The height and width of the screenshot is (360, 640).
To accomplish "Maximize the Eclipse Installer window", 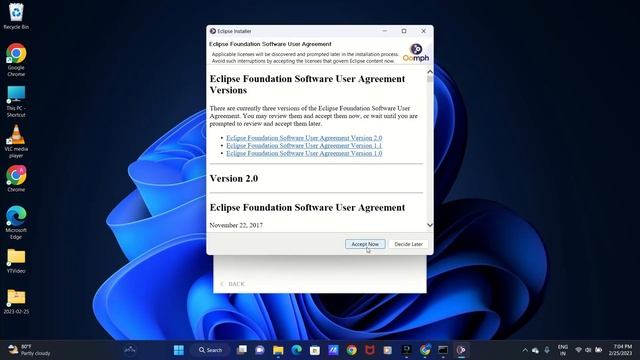I will click(x=404, y=31).
